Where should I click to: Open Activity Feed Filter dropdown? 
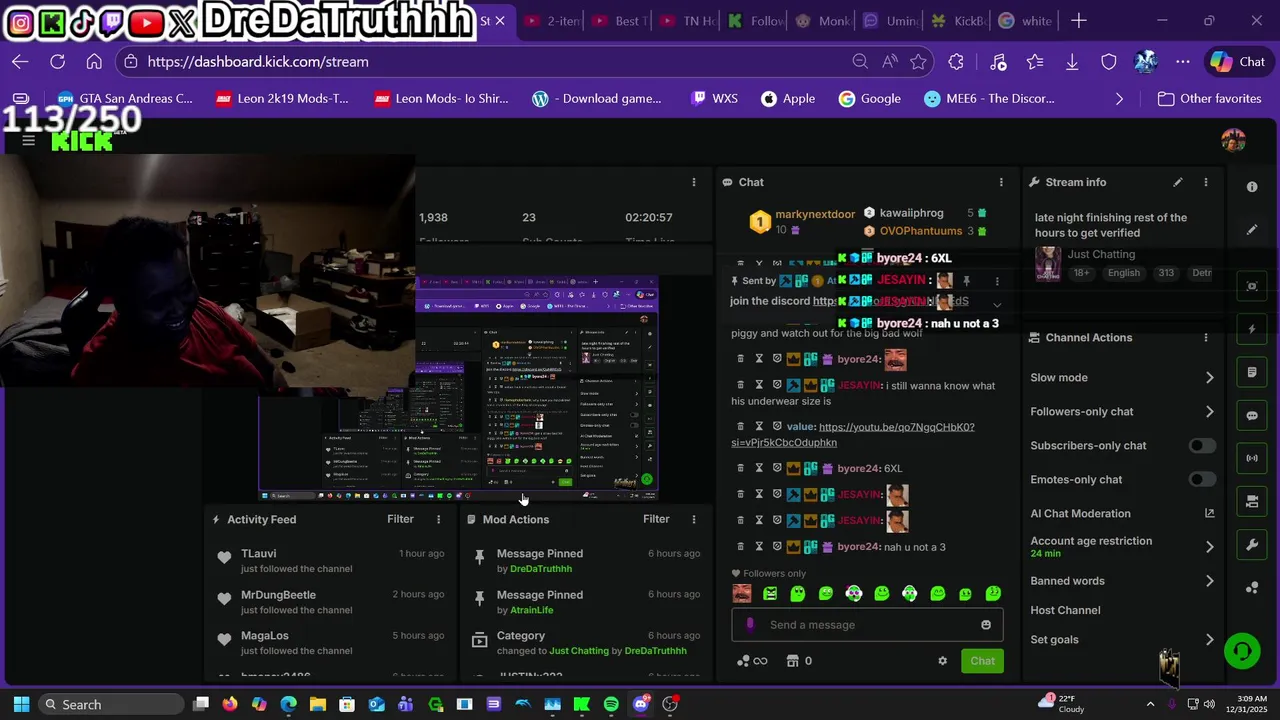point(400,519)
